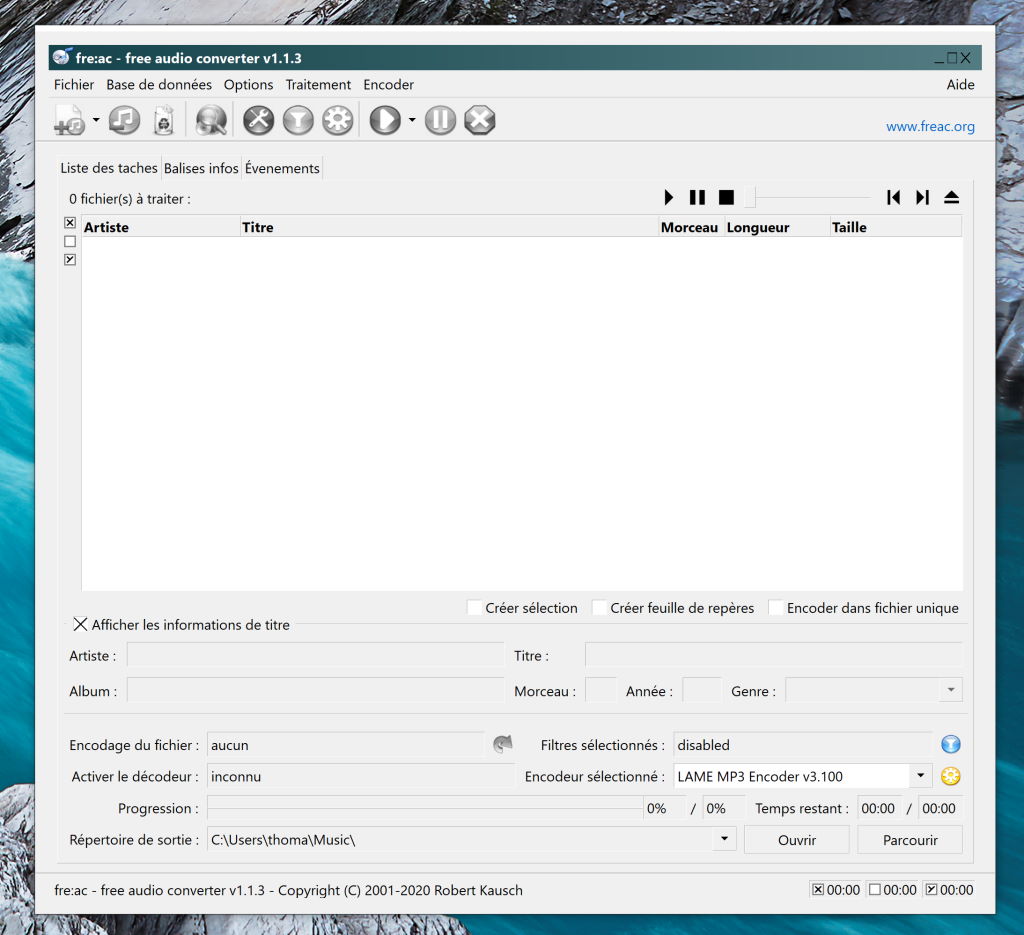Eject the disc with the eject icon
The height and width of the screenshot is (935, 1024).
point(952,197)
